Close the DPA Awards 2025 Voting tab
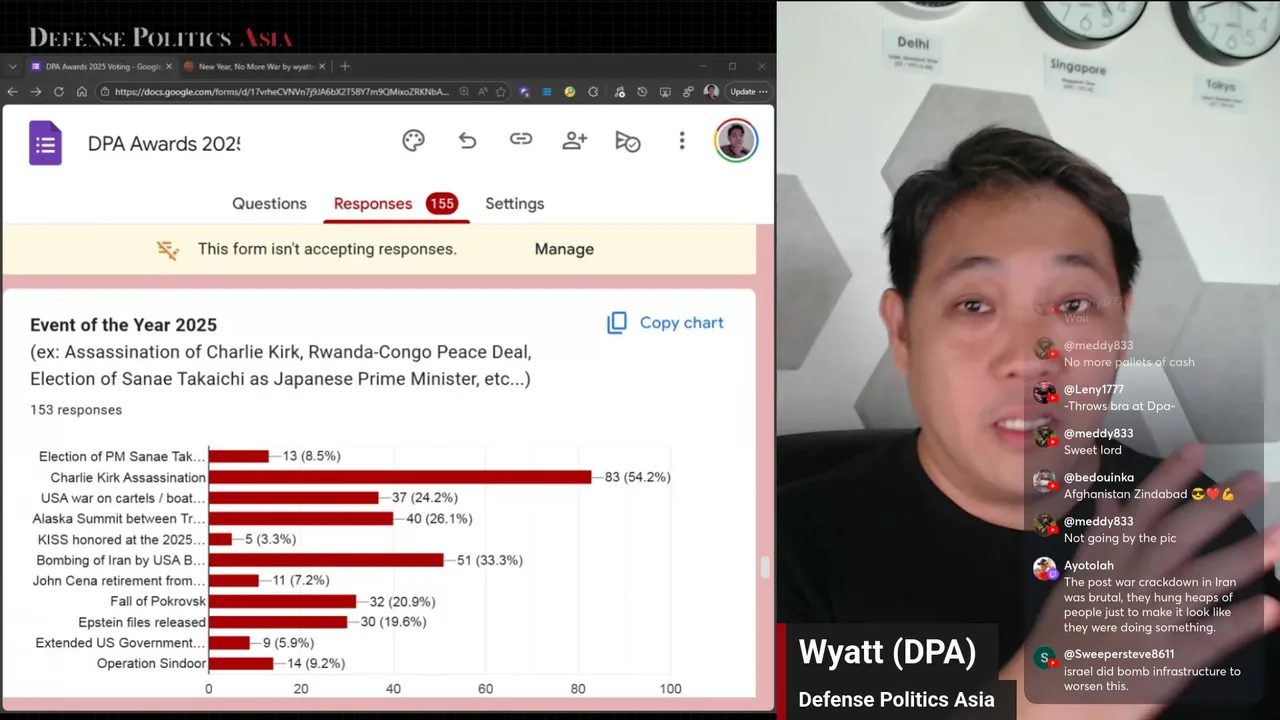Viewport: 1280px width, 720px height. [168, 66]
